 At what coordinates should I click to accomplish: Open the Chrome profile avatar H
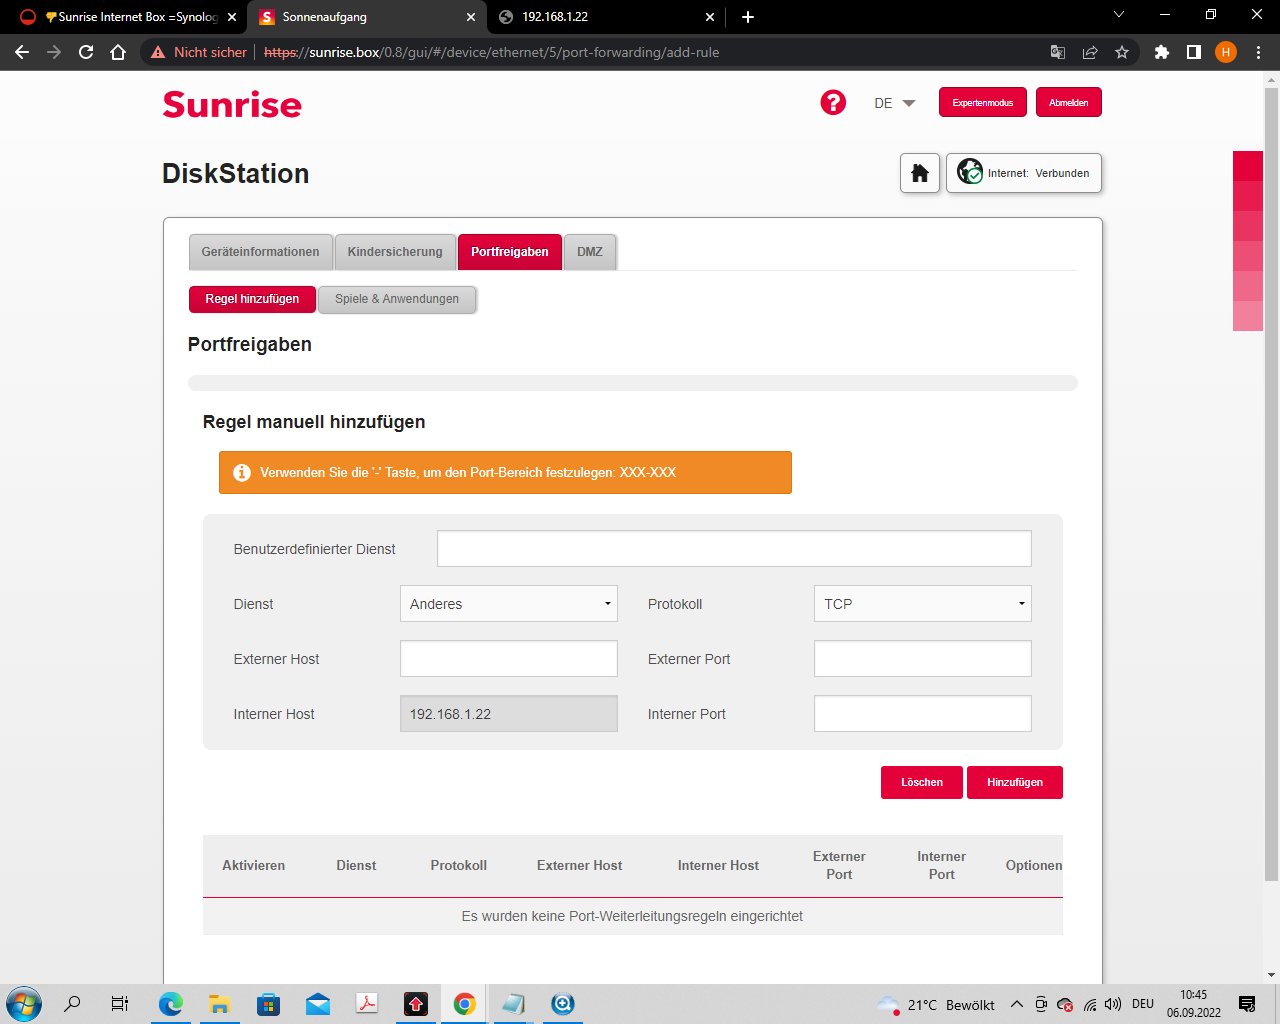click(x=1226, y=52)
